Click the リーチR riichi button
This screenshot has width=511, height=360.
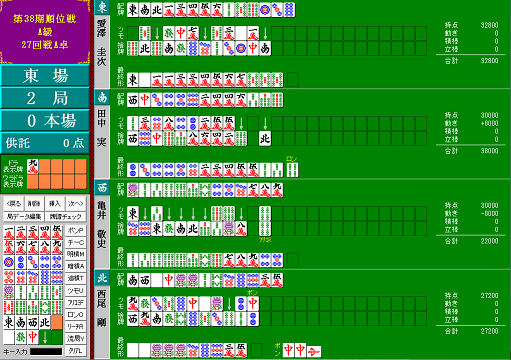coord(76,326)
